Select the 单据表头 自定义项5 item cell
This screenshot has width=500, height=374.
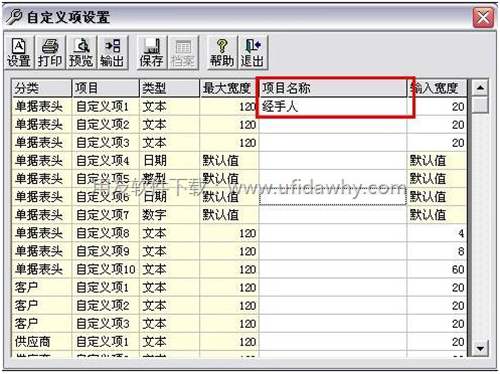point(106,179)
